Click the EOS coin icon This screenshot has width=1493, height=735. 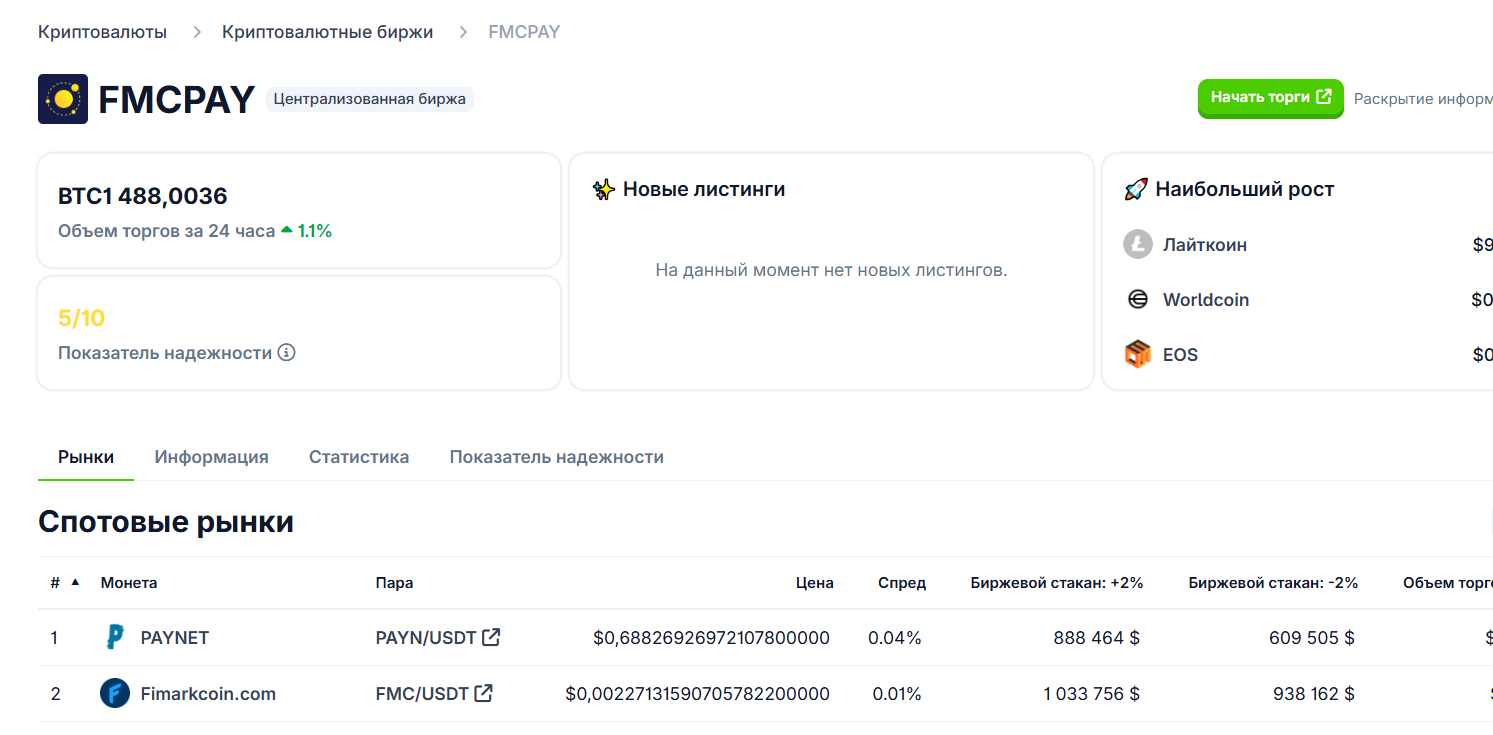(x=1138, y=354)
